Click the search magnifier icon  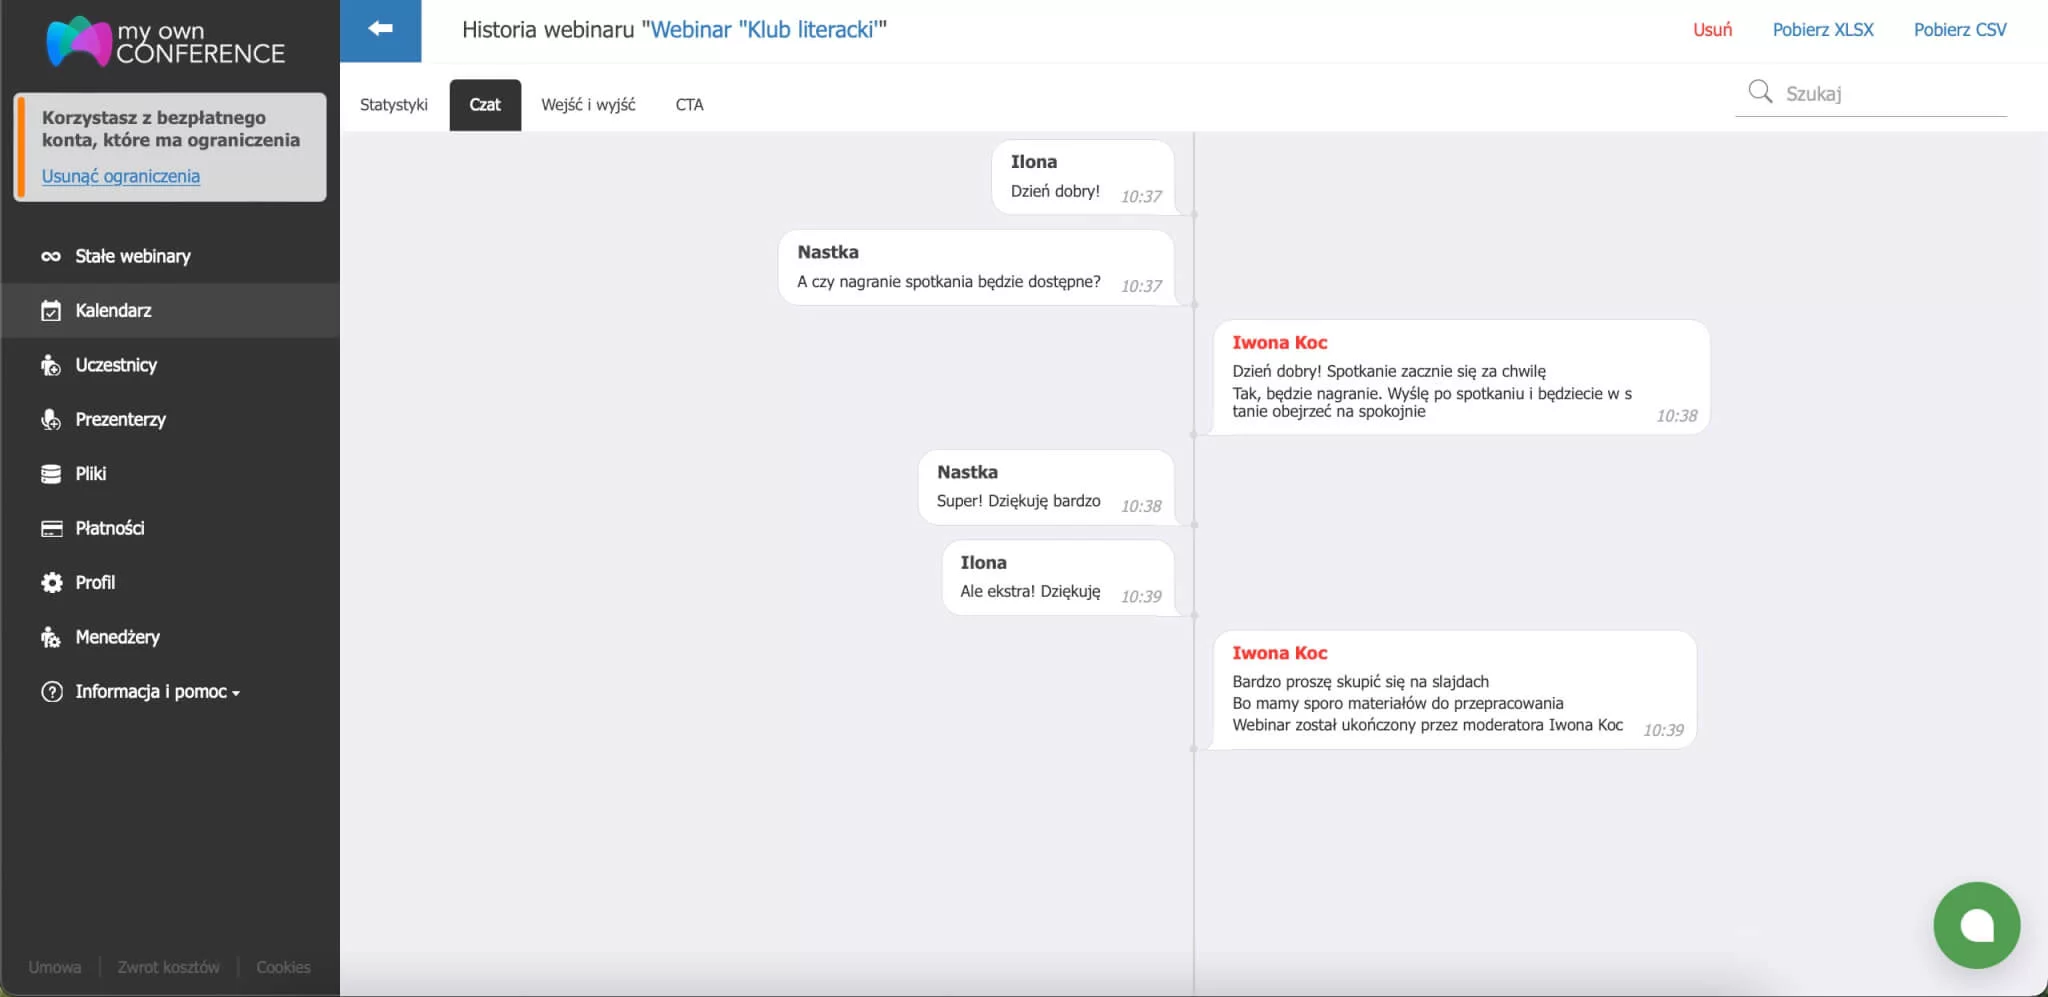[1760, 91]
